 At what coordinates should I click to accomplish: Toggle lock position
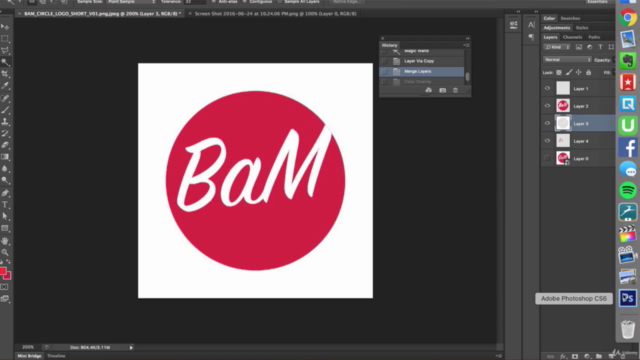579,73
